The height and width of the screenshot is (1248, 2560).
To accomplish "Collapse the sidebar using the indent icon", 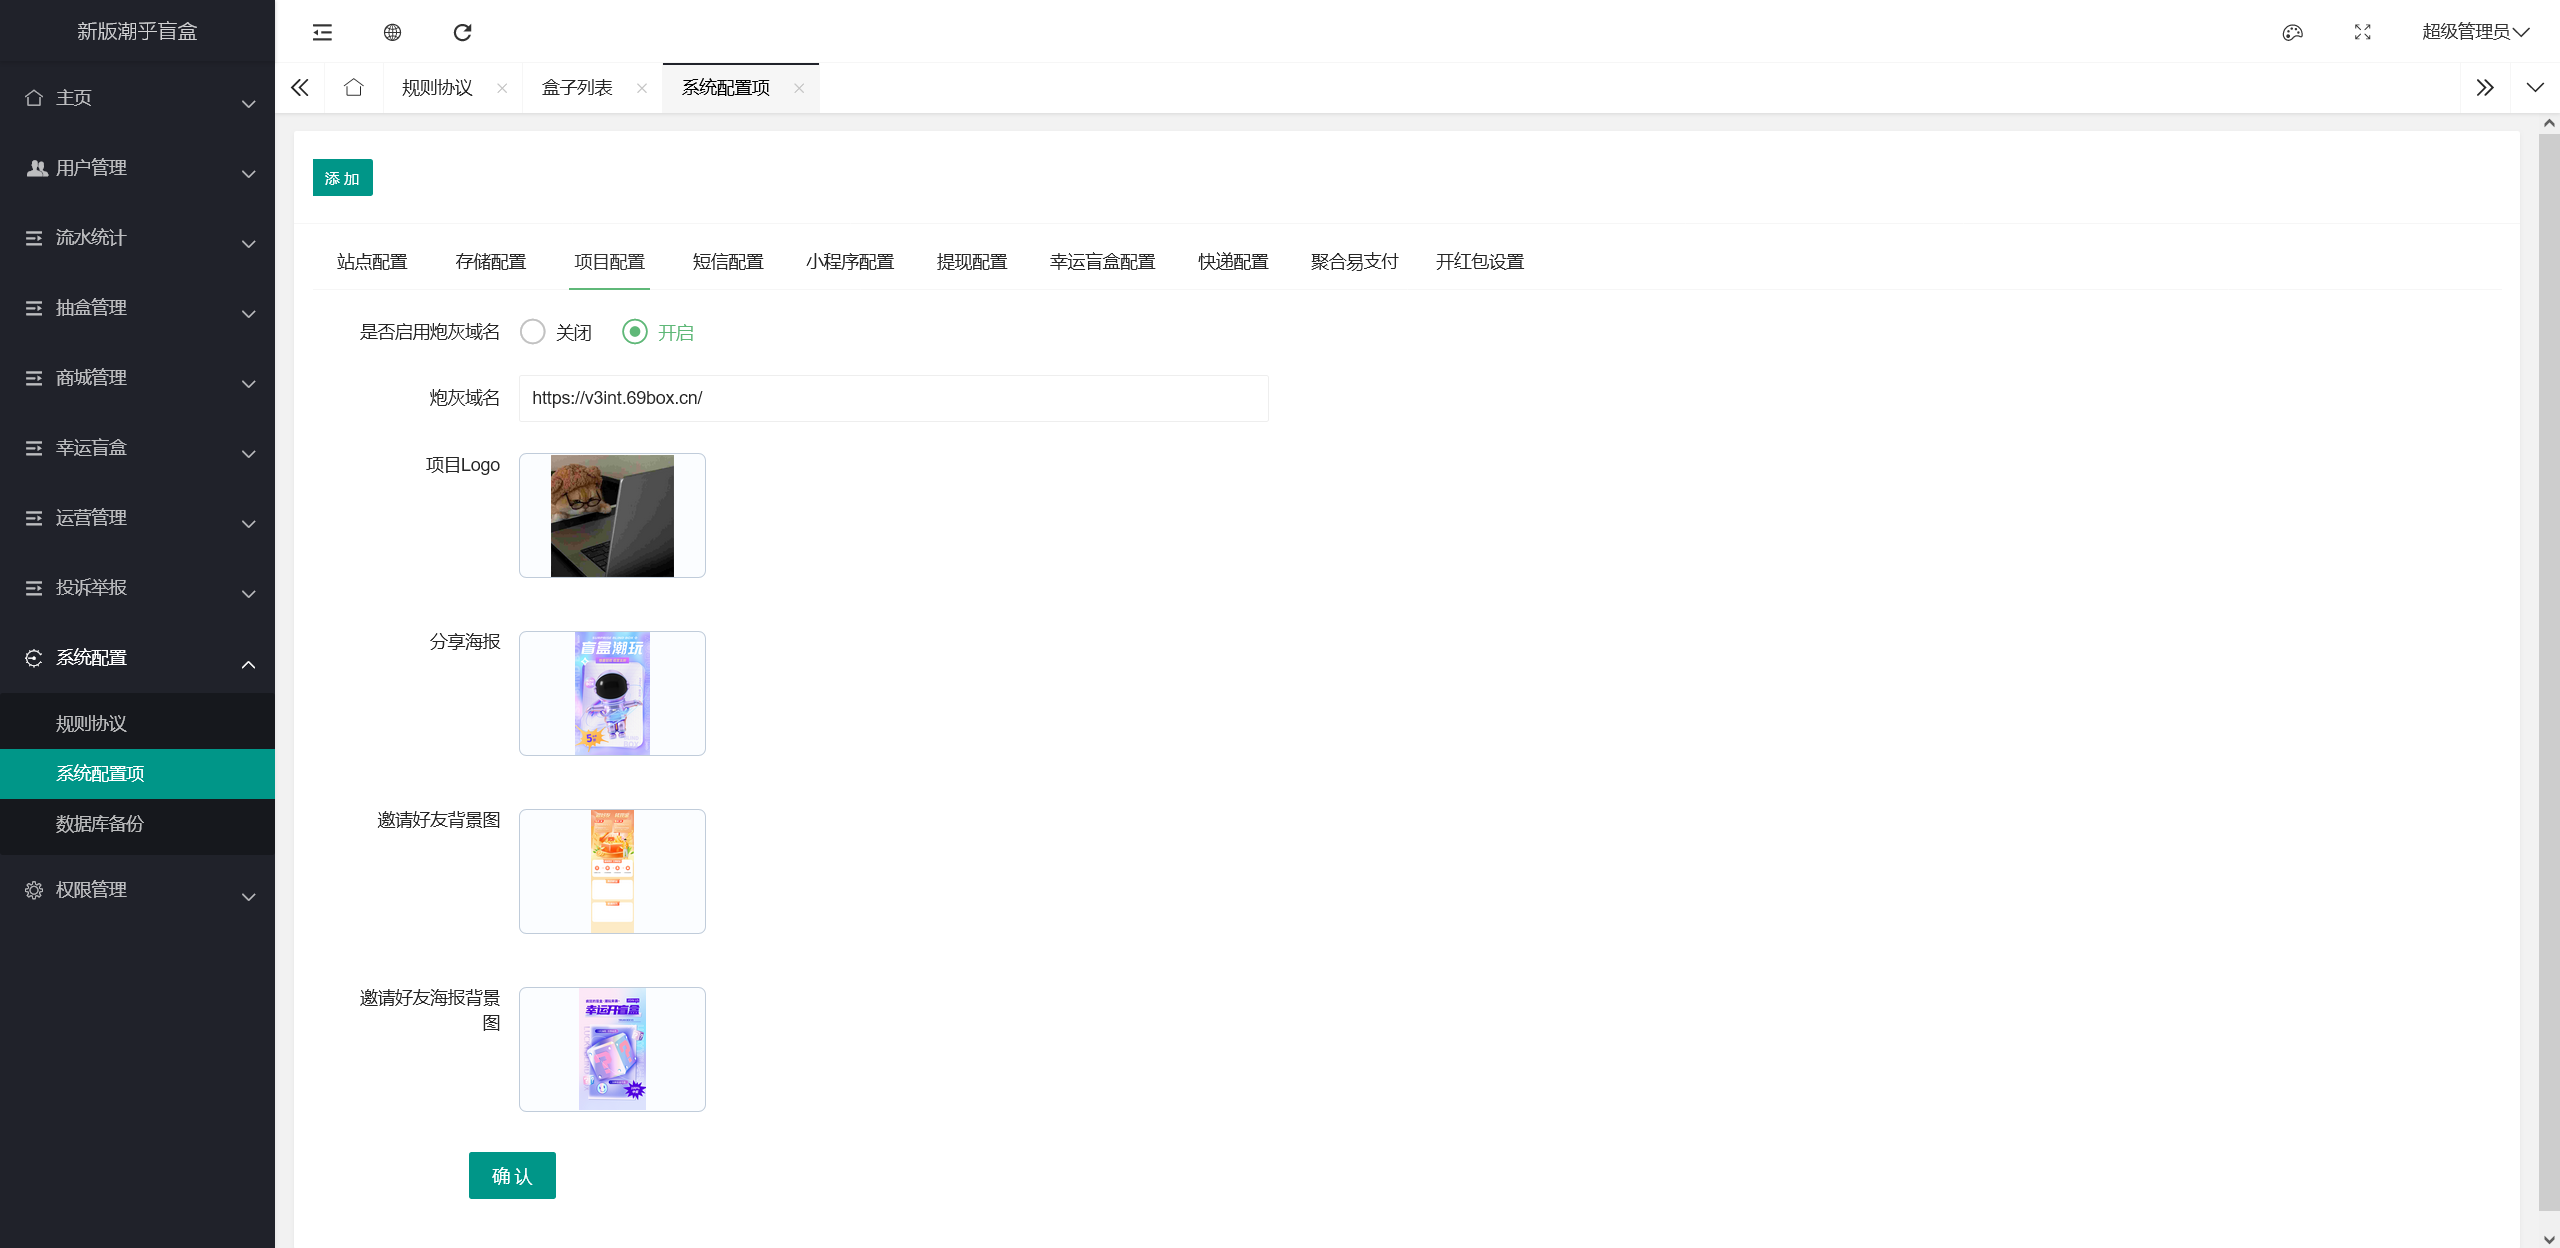I will pyautogui.click(x=321, y=33).
